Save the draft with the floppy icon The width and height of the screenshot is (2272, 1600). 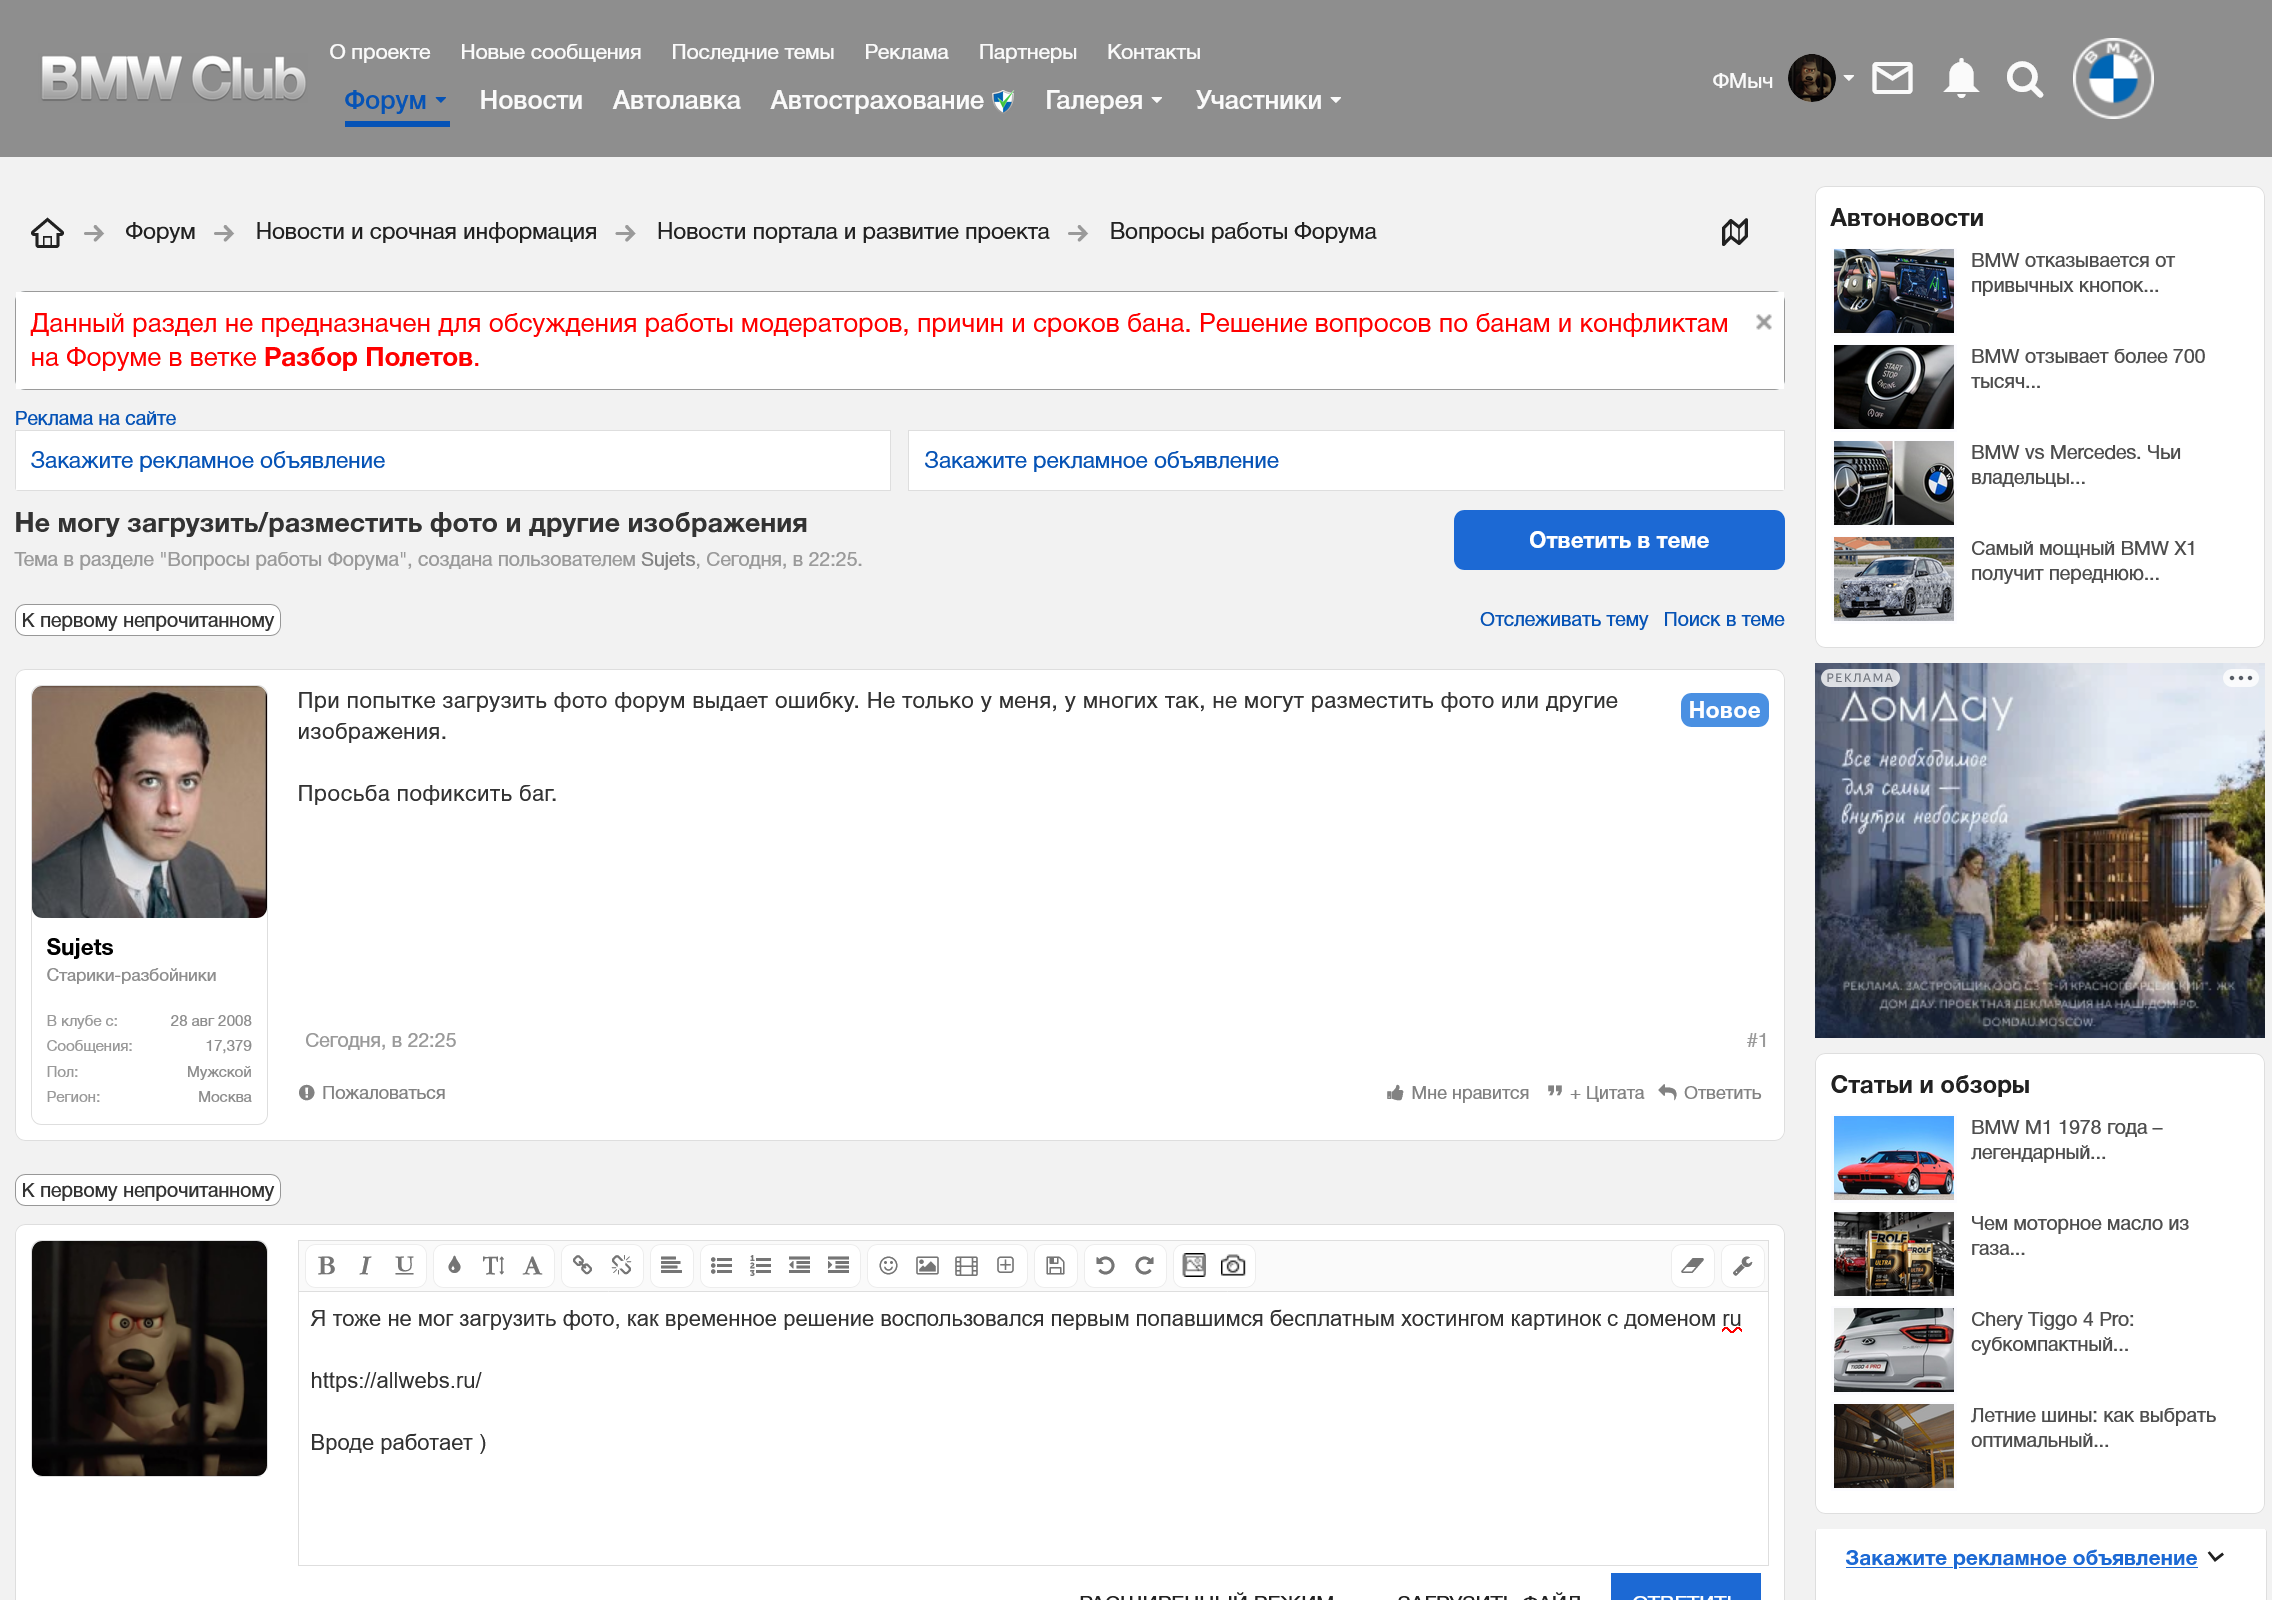click(1055, 1266)
